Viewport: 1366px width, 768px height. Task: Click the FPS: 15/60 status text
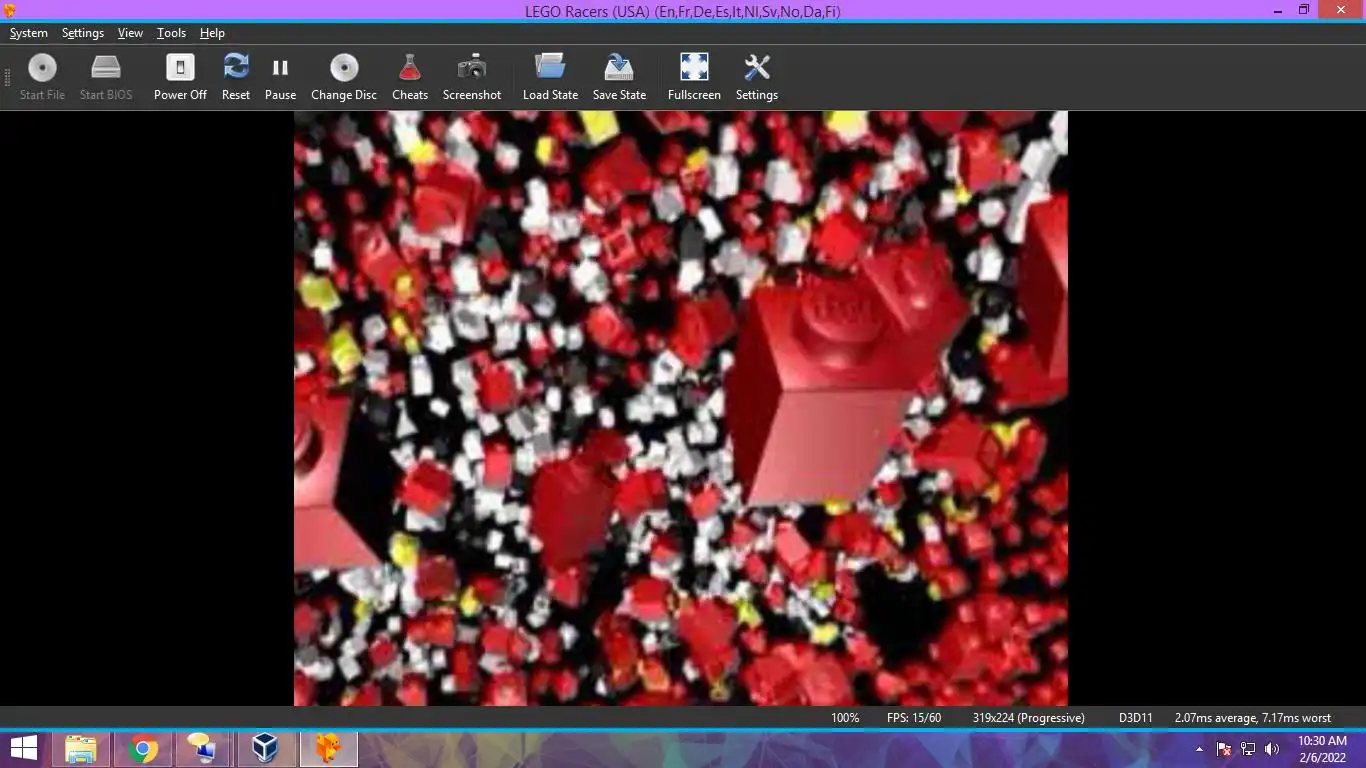(x=914, y=718)
